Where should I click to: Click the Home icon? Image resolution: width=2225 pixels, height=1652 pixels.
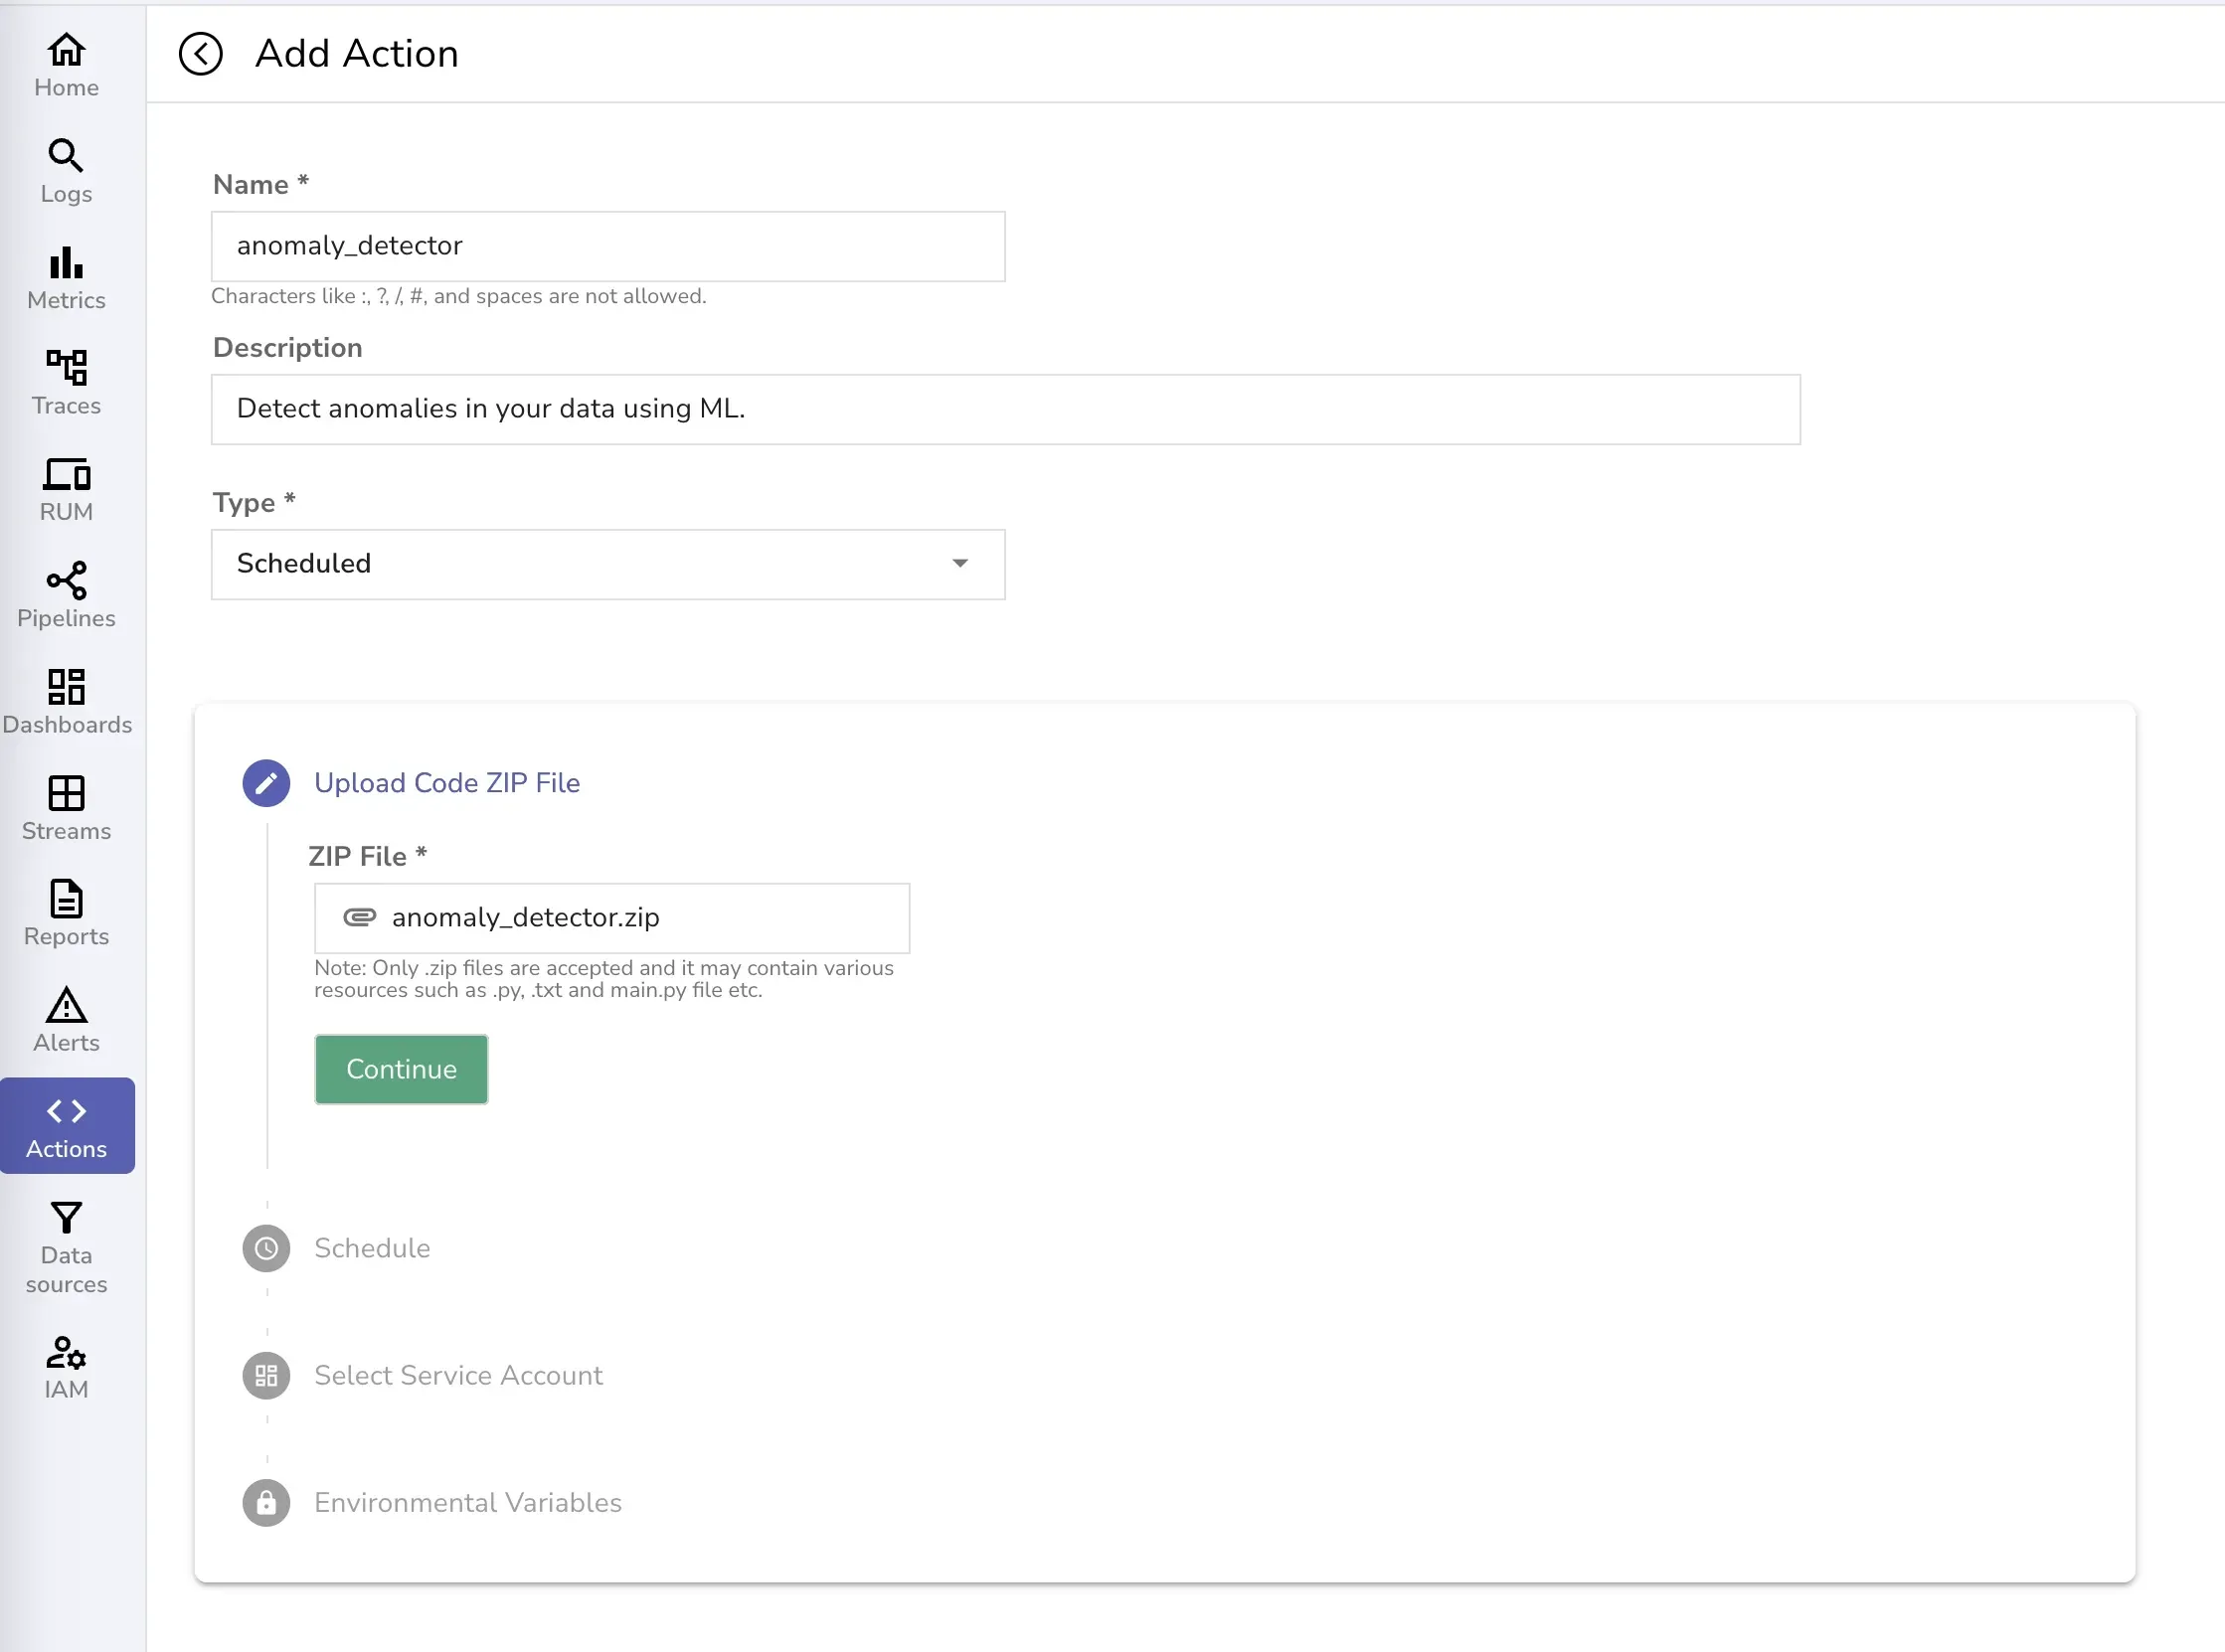(65, 64)
